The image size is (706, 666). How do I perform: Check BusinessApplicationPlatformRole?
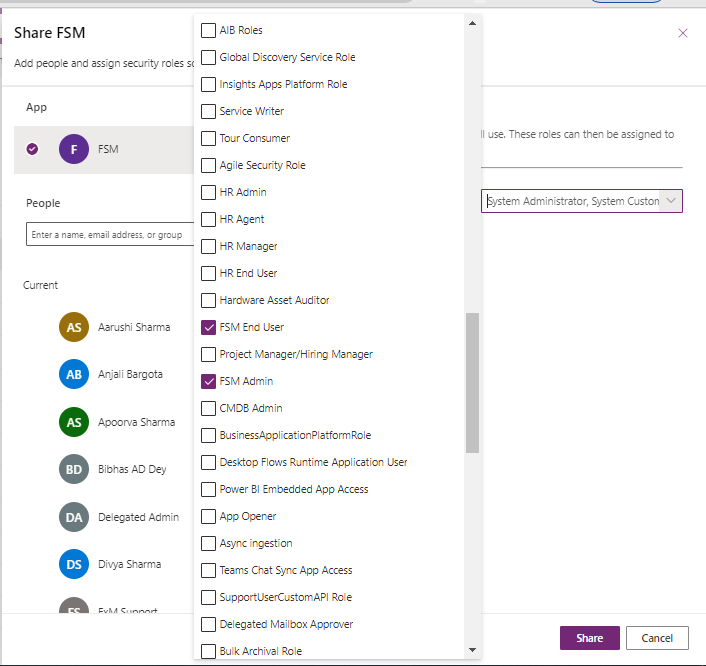[x=208, y=435]
